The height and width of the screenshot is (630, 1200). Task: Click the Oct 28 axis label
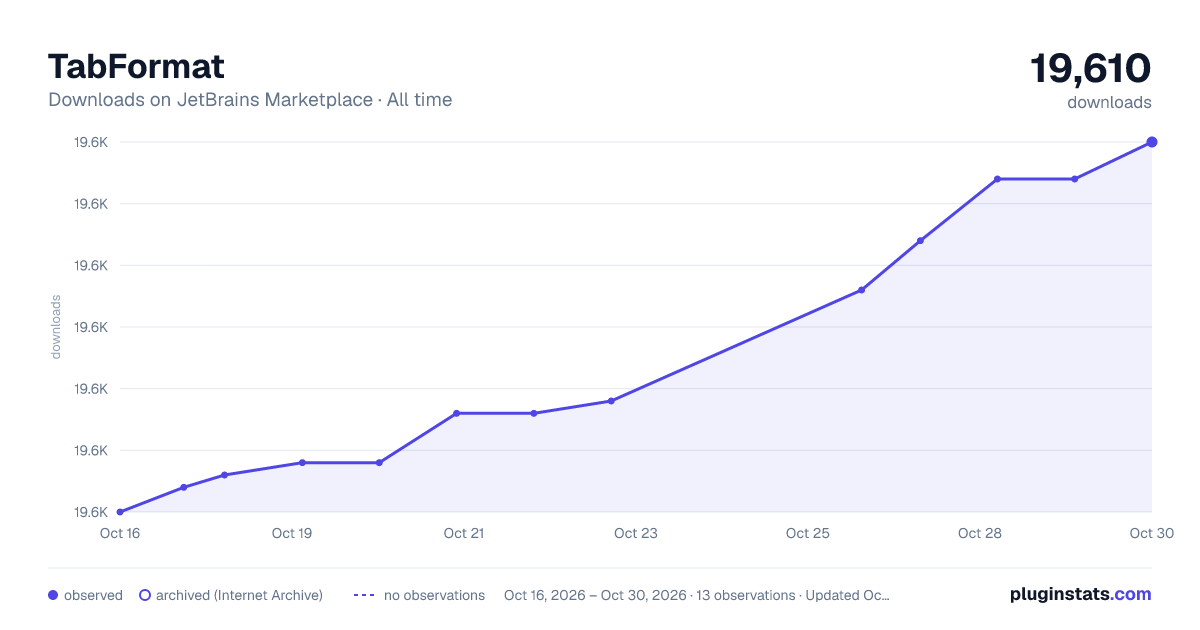[x=980, y=533]
